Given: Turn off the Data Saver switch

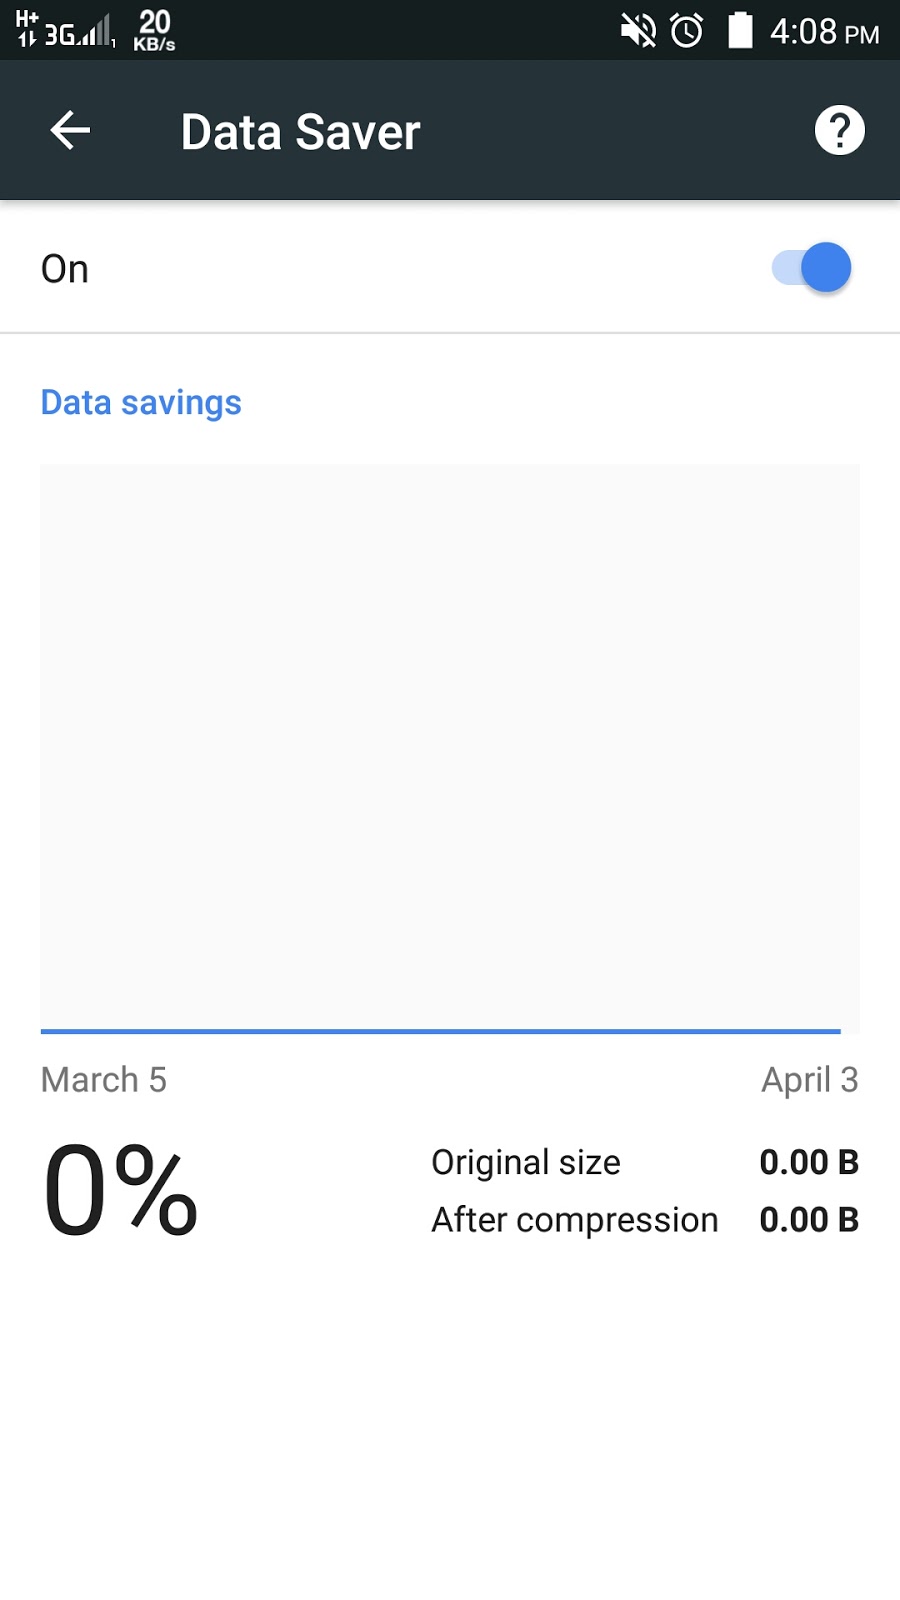Looking at the screenshot, I should pos(812,268).
